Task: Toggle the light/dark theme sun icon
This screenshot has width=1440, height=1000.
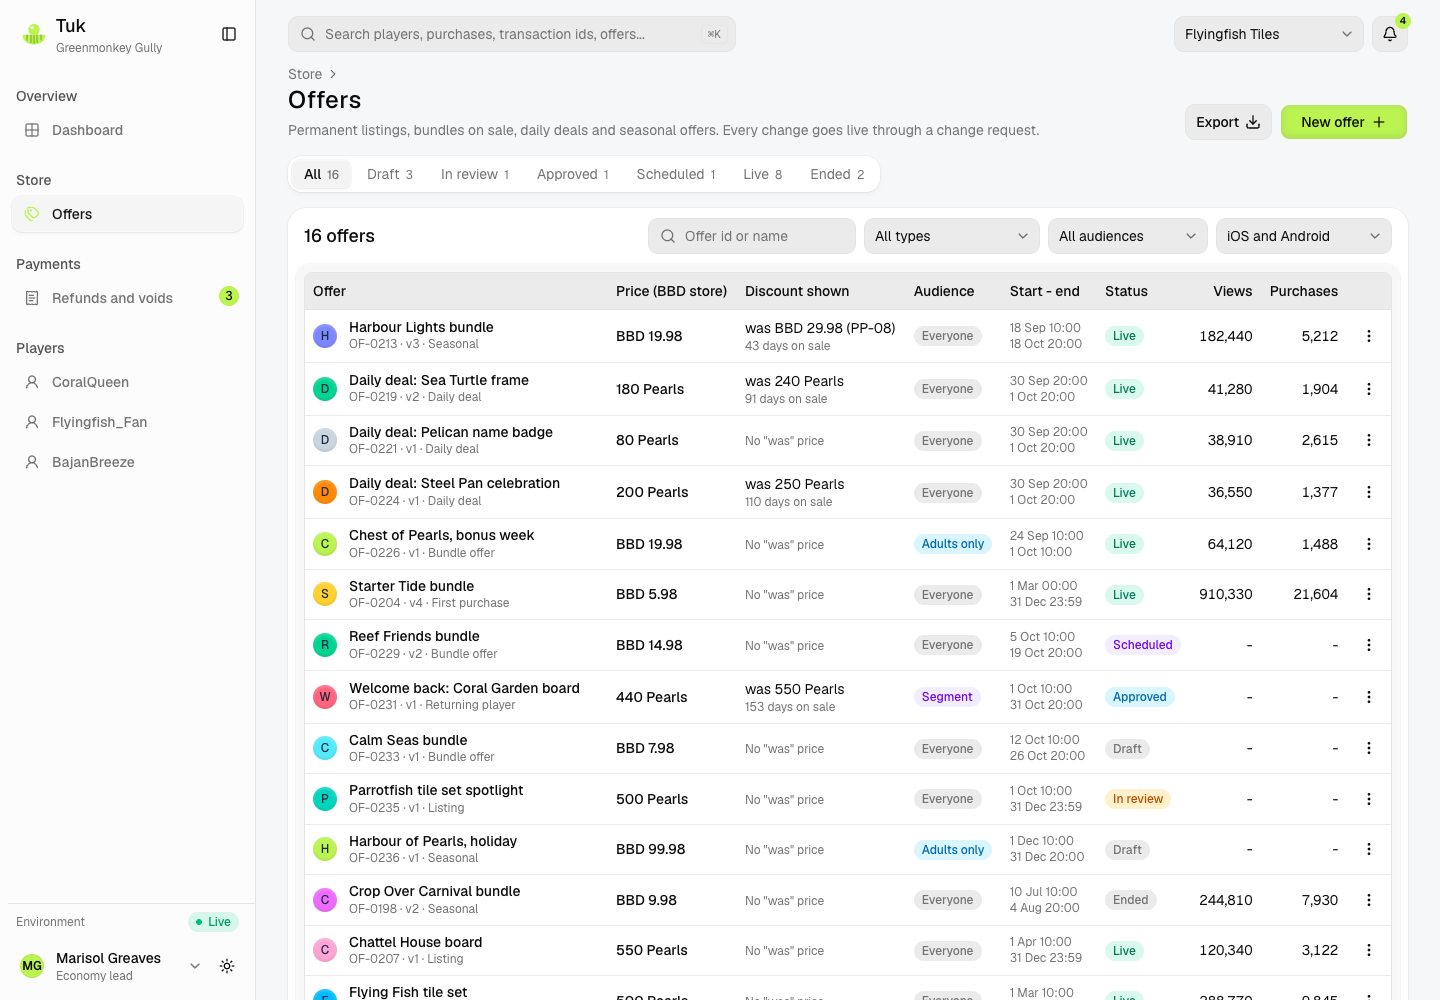Action: [227, 966]
